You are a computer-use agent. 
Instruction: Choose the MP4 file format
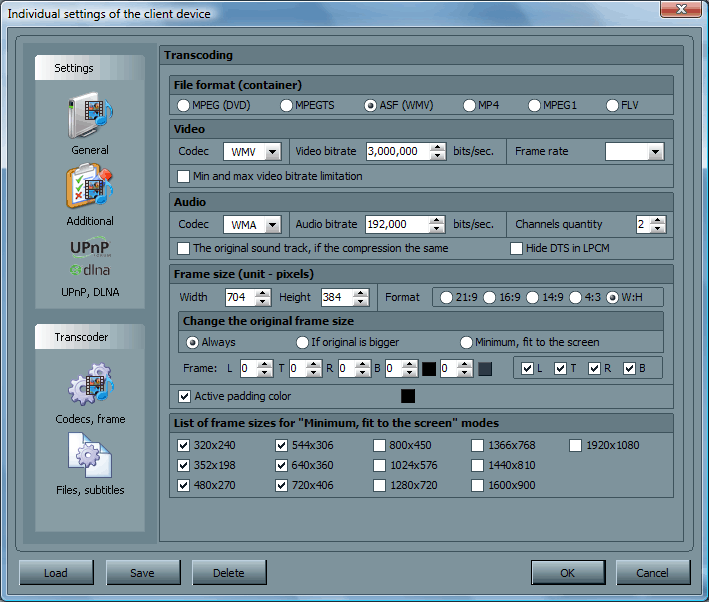[469, 105]
